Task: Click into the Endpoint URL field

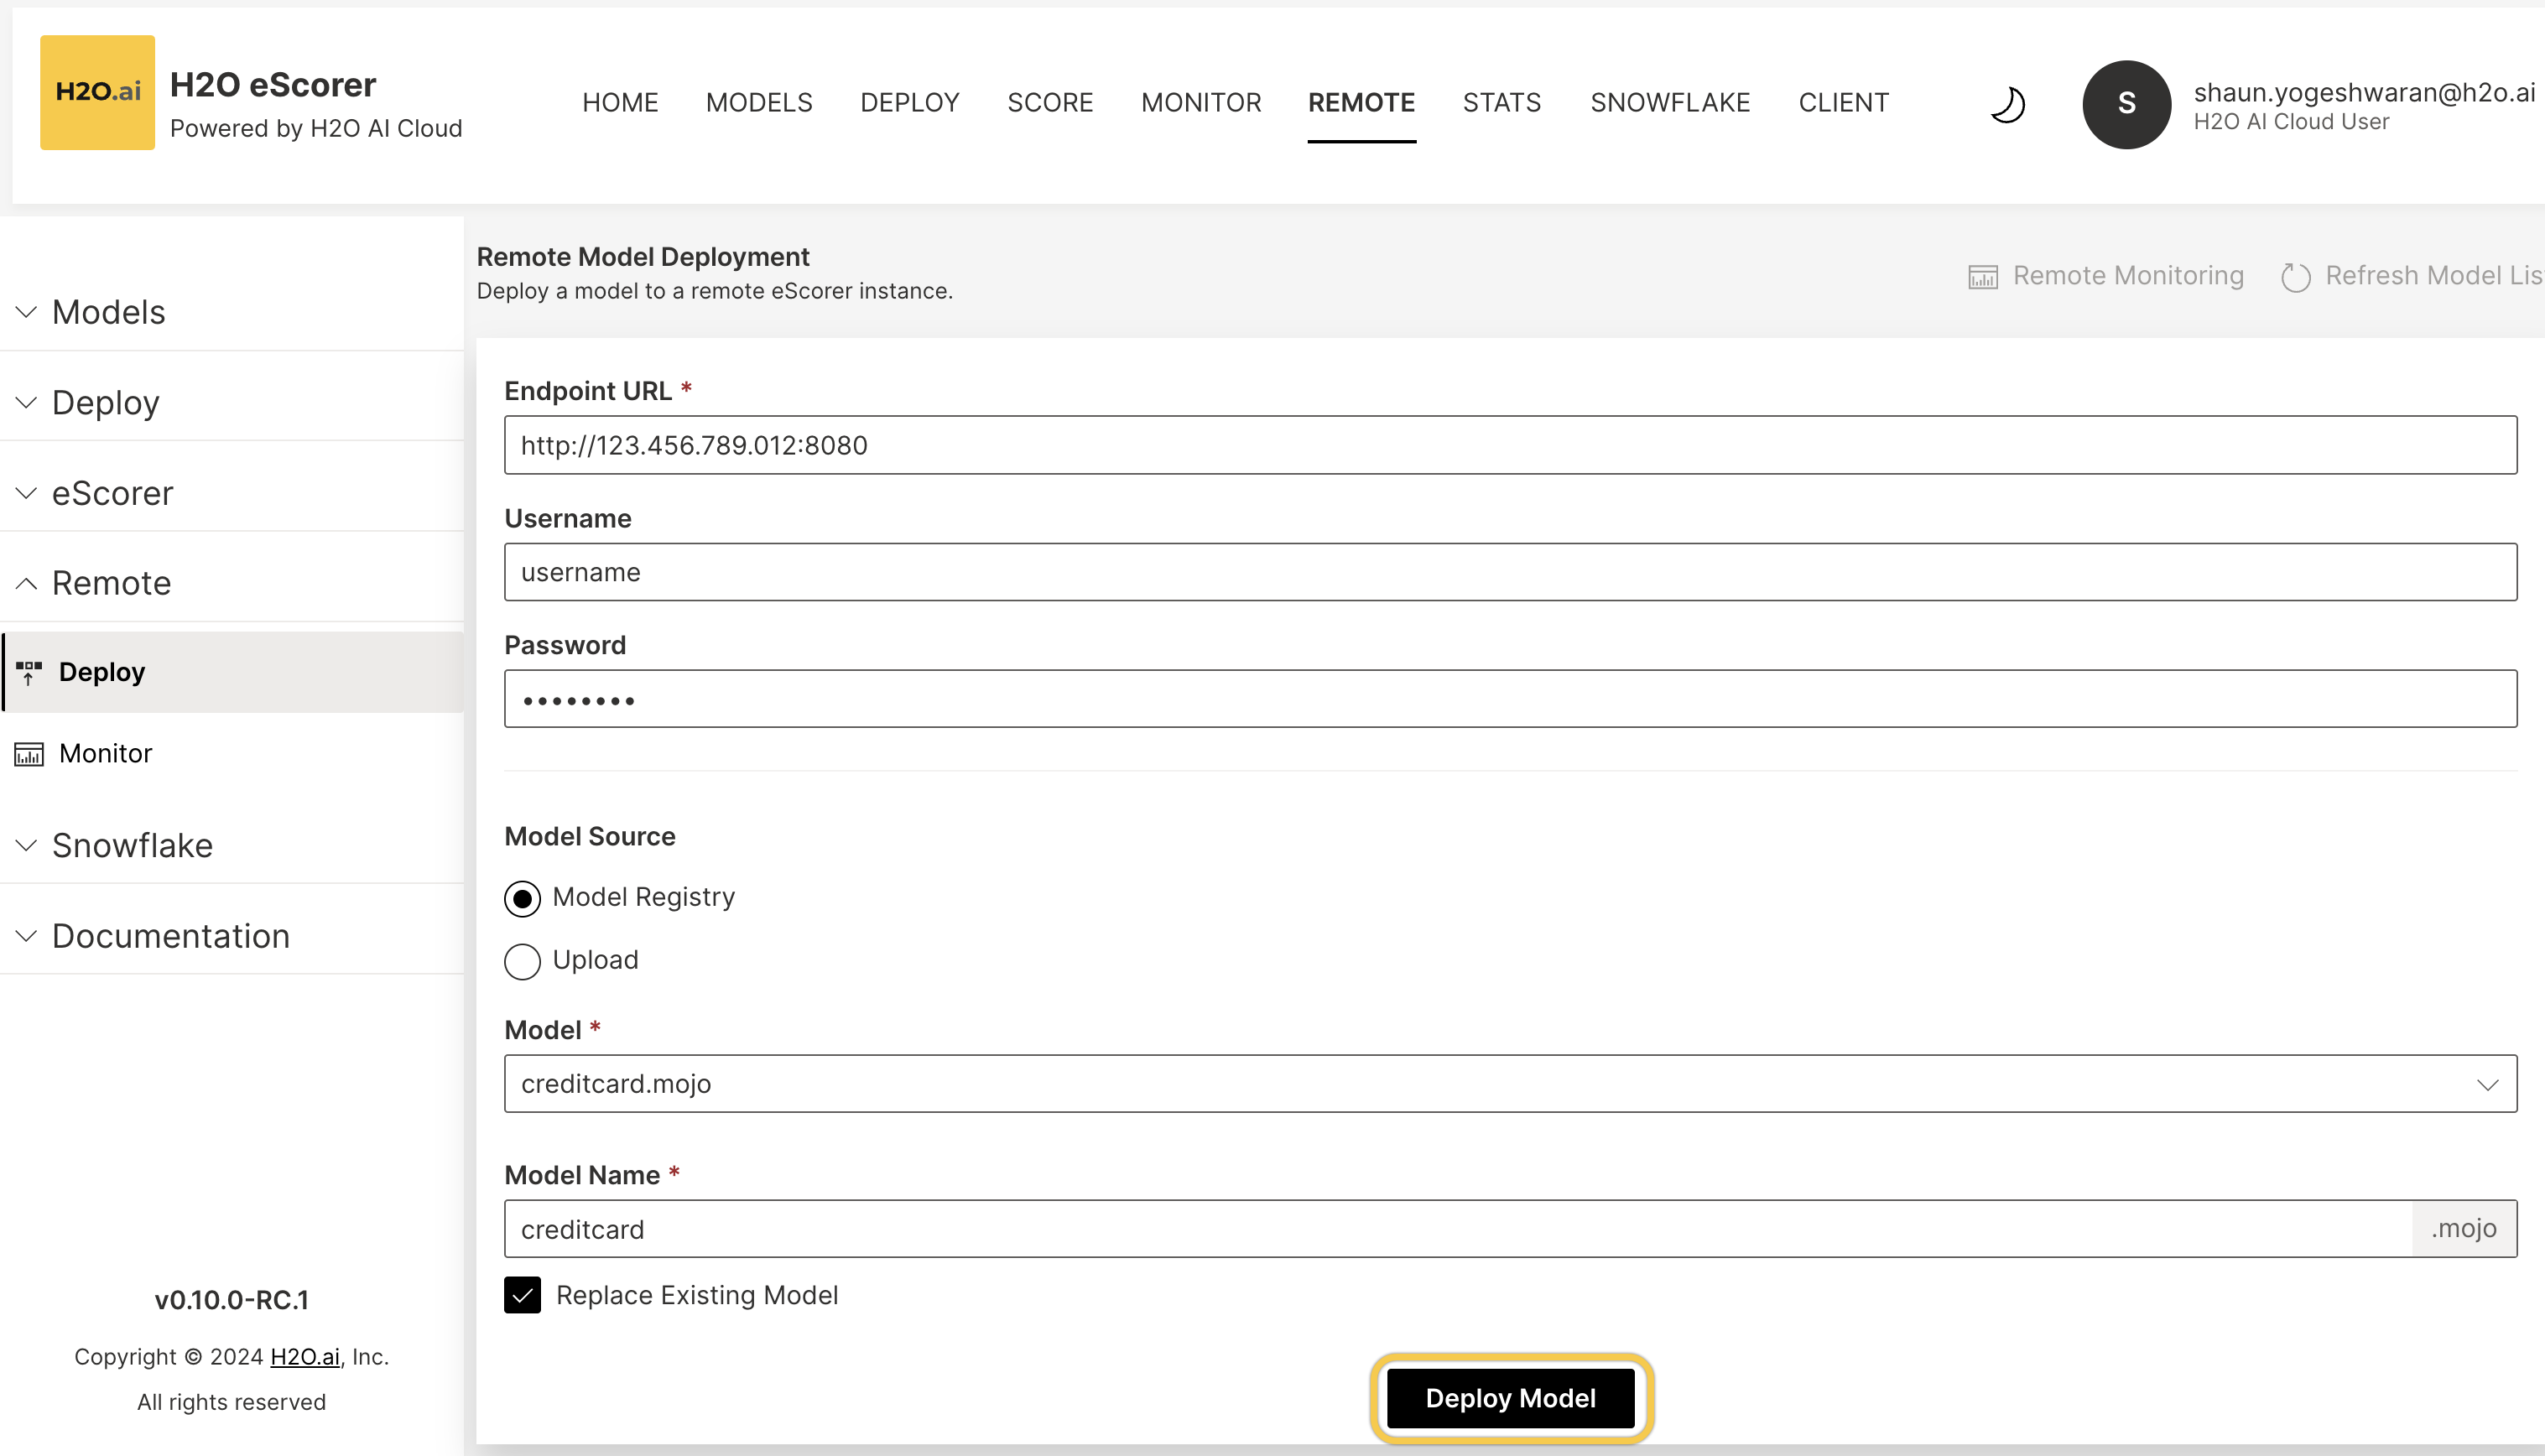Action: click(x=1510, y=445)
